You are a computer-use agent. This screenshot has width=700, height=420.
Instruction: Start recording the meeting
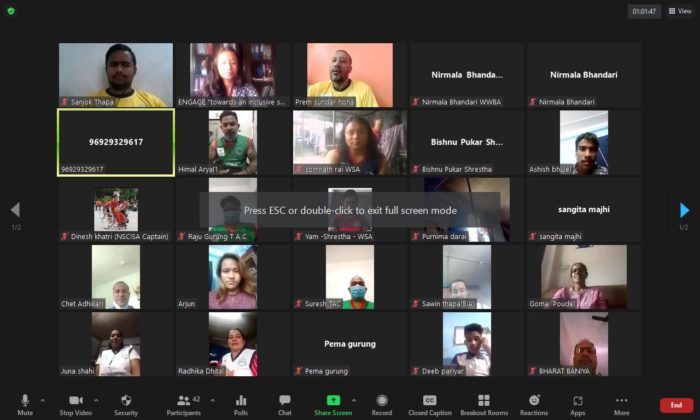(382, 403)
